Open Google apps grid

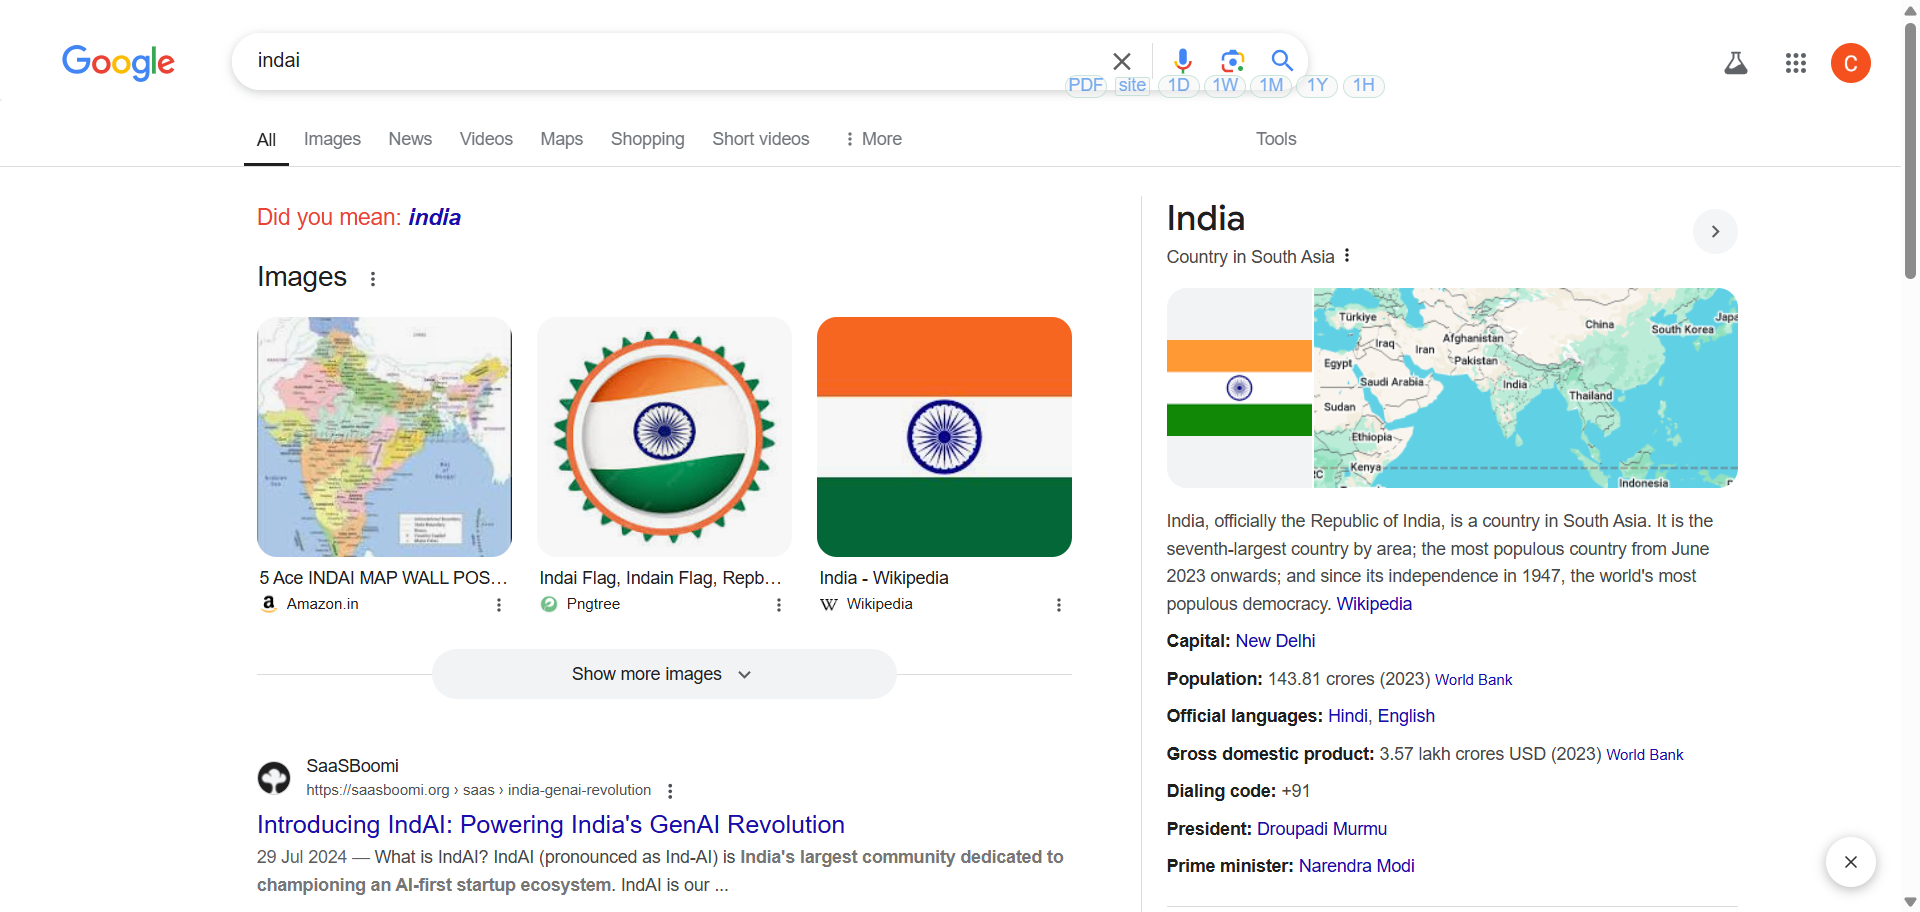(x=1796, y=63)
